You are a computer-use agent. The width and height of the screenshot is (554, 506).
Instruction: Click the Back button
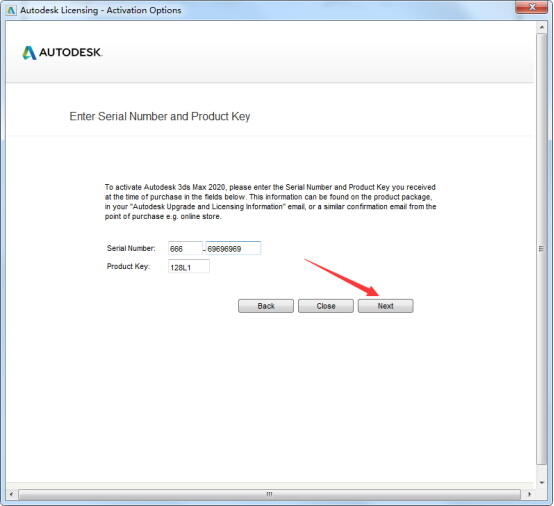pos(266,306)
